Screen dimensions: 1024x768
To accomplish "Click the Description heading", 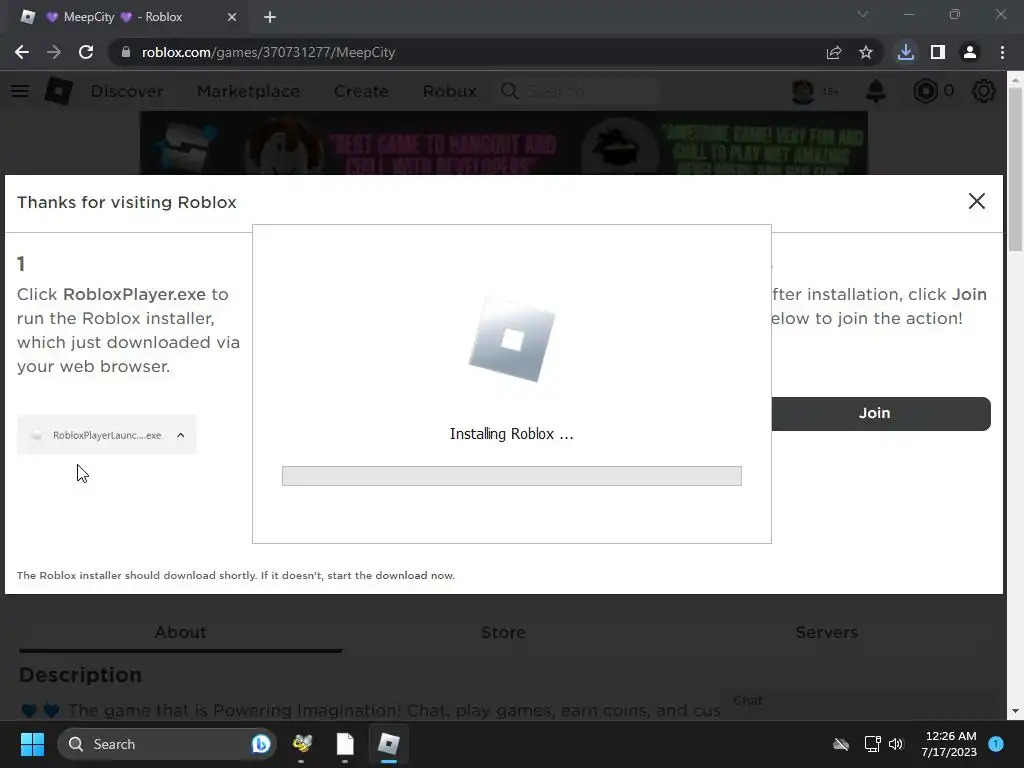I will [80, 675].
